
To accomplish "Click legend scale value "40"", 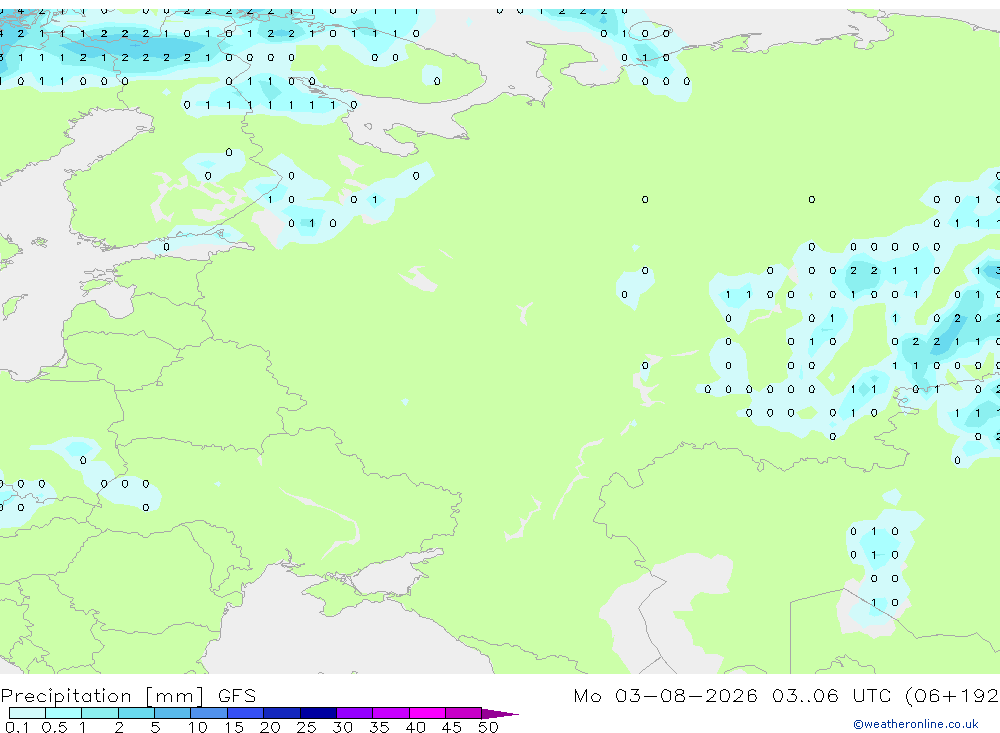I will [415, 727].
